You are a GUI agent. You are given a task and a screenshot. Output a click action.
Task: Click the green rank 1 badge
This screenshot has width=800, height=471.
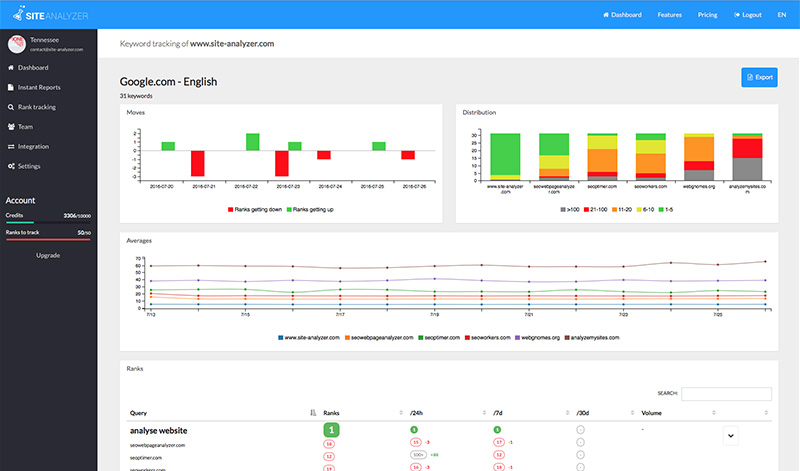[331, 430]
